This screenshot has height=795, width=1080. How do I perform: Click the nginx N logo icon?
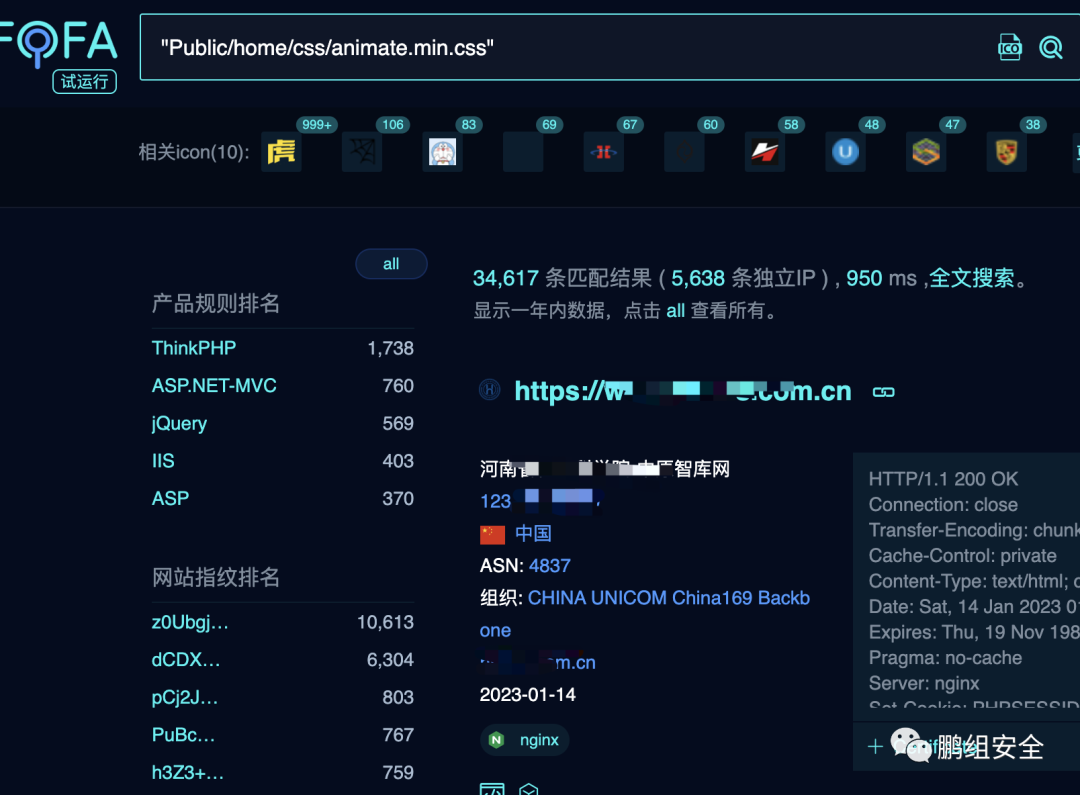point(496,740)
